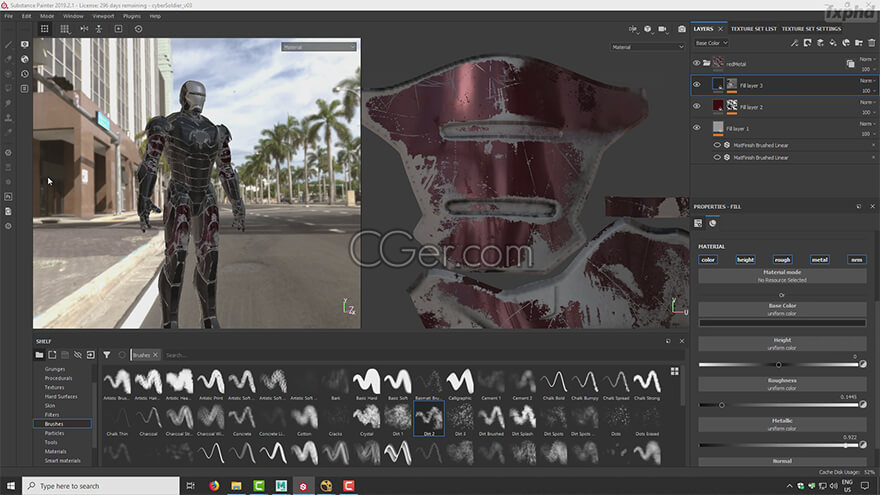Remove the Brushes filter tag in Shelf
The image size is (880, 495).
[155, 355]
